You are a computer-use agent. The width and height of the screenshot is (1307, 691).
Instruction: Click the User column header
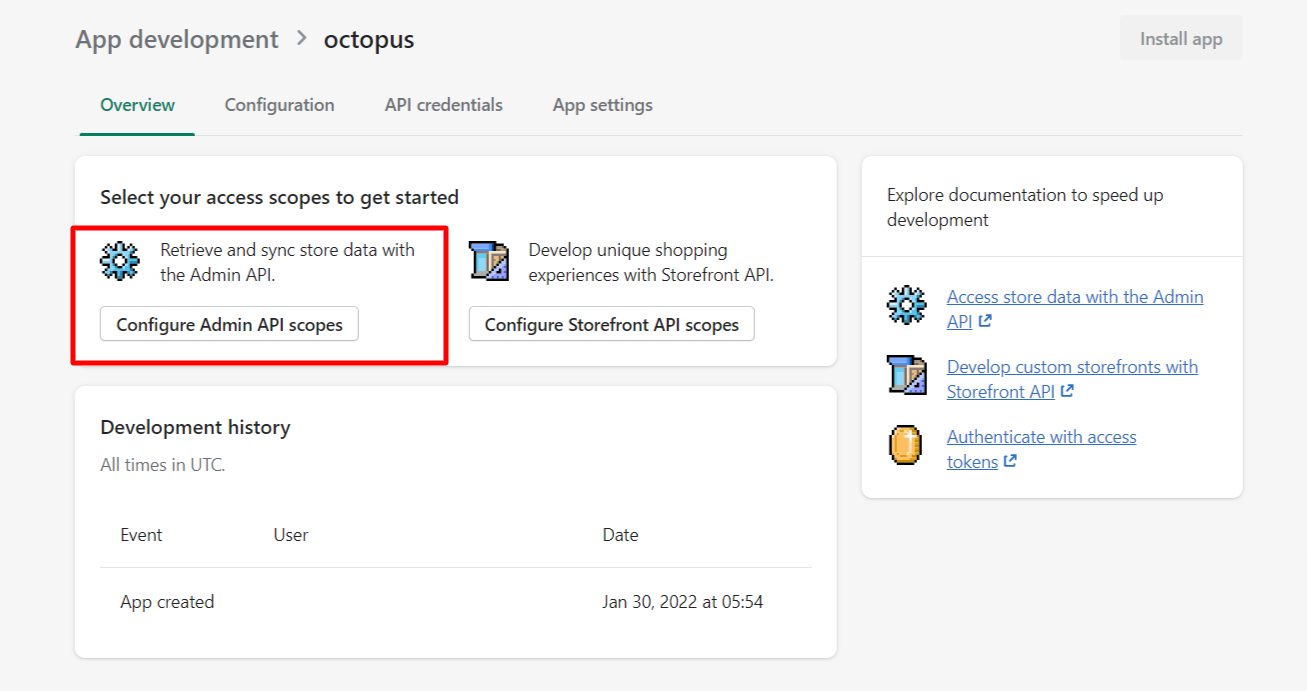pyautogui.click(x=291, y=535)
